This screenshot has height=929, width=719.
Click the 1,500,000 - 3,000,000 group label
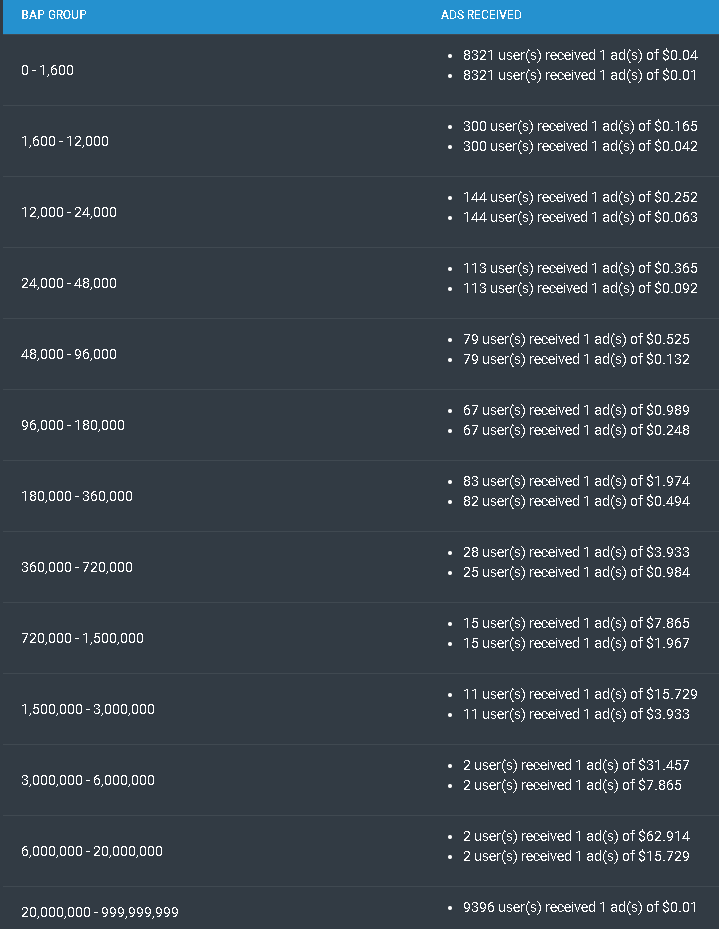point(88,710)
